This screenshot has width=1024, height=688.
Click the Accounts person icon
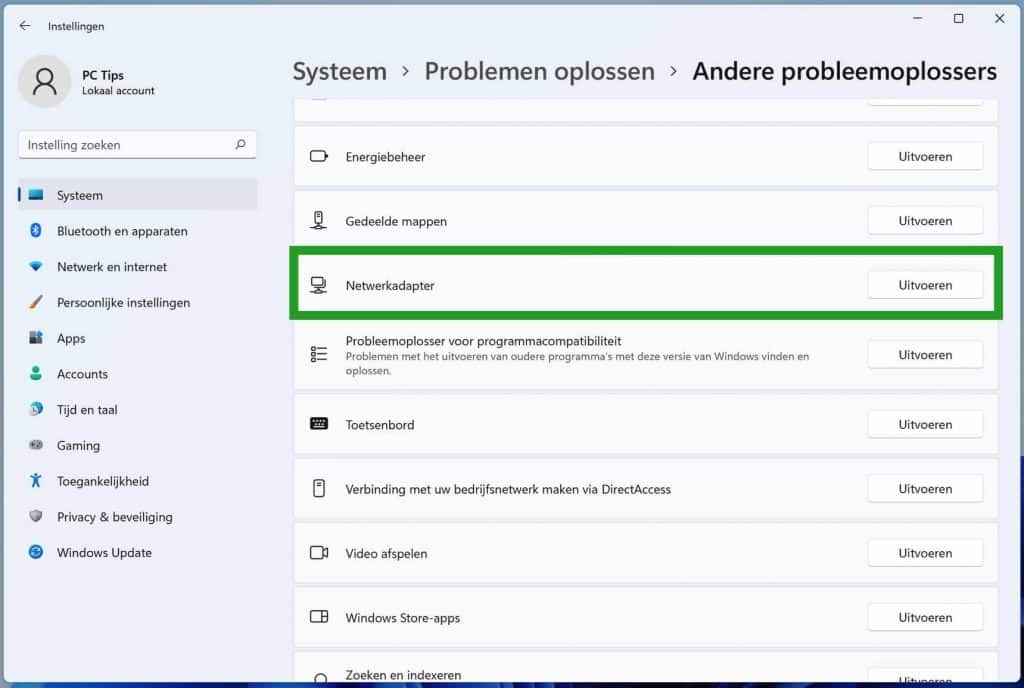36,373
